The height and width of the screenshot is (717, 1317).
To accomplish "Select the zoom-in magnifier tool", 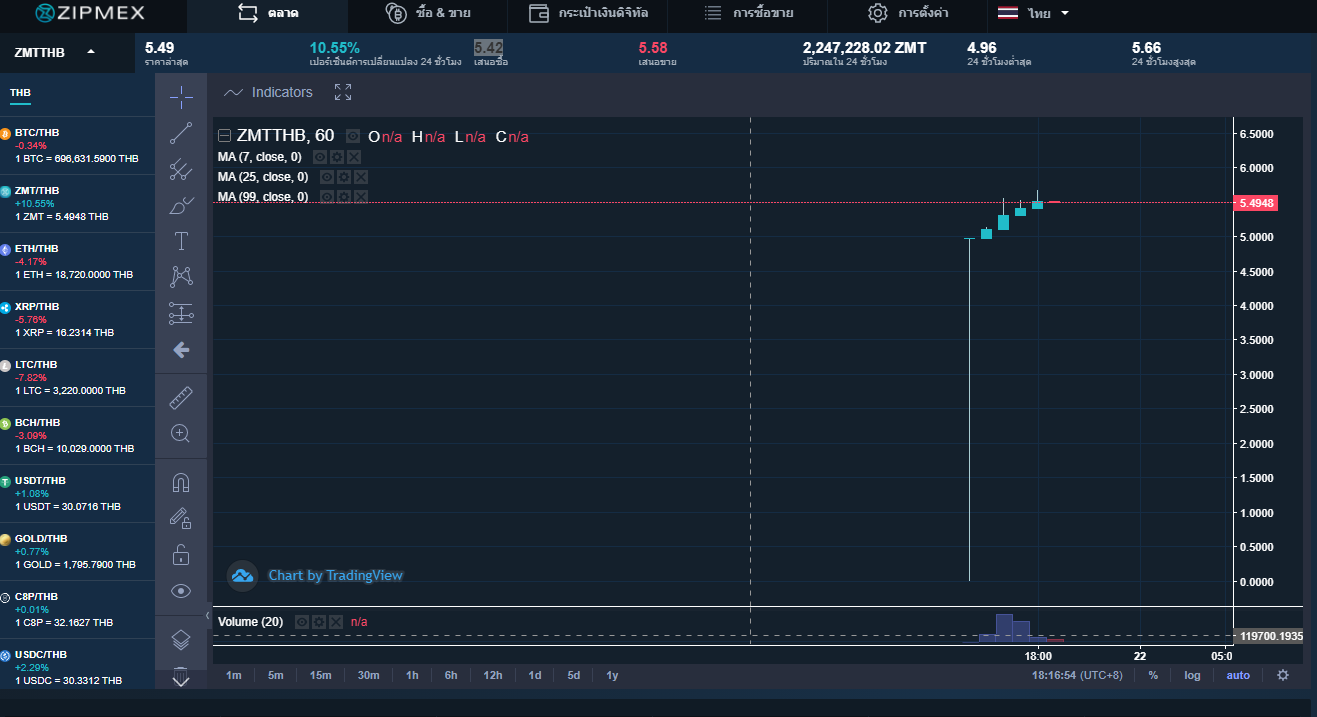I will 181,433.
